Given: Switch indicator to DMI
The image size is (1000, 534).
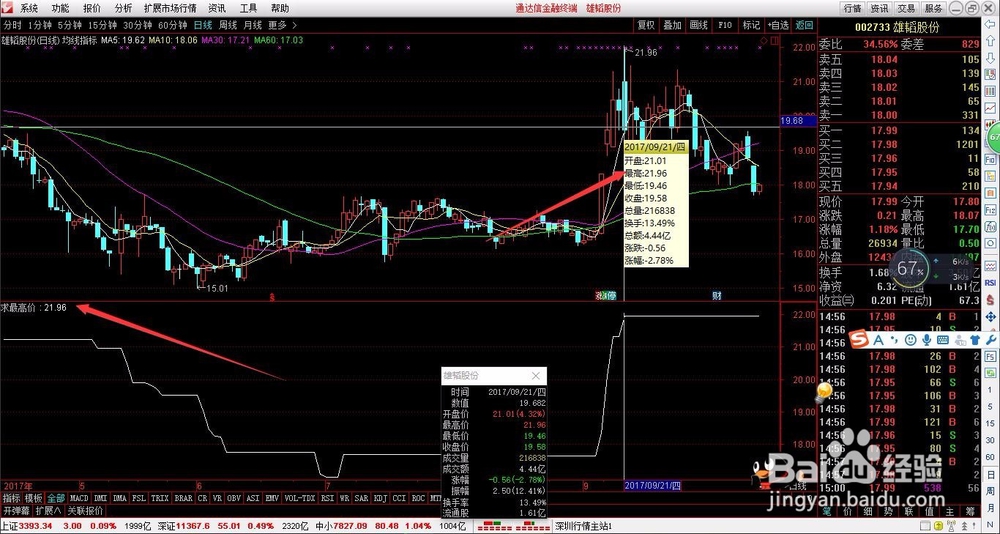Looking at the screenshot, I should click(101, 498).
